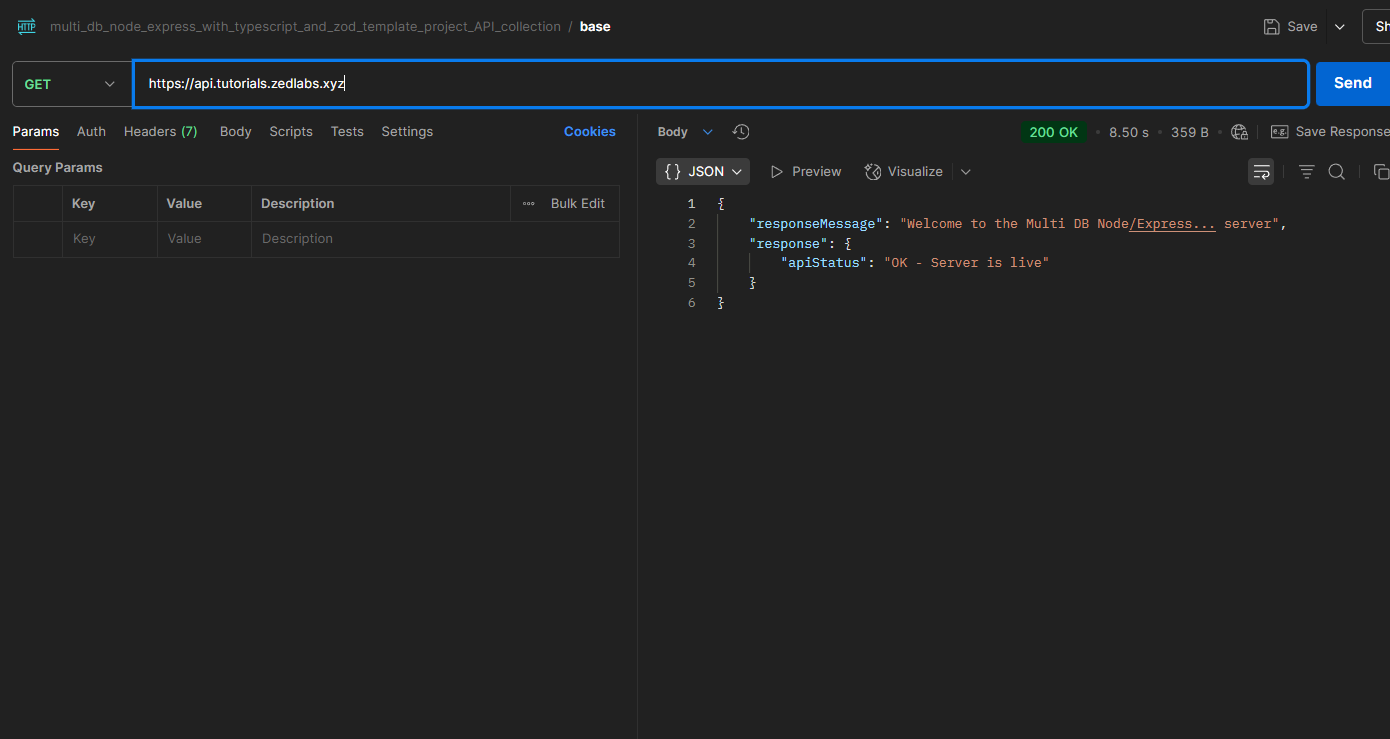Click the filter response icon

1306,172
